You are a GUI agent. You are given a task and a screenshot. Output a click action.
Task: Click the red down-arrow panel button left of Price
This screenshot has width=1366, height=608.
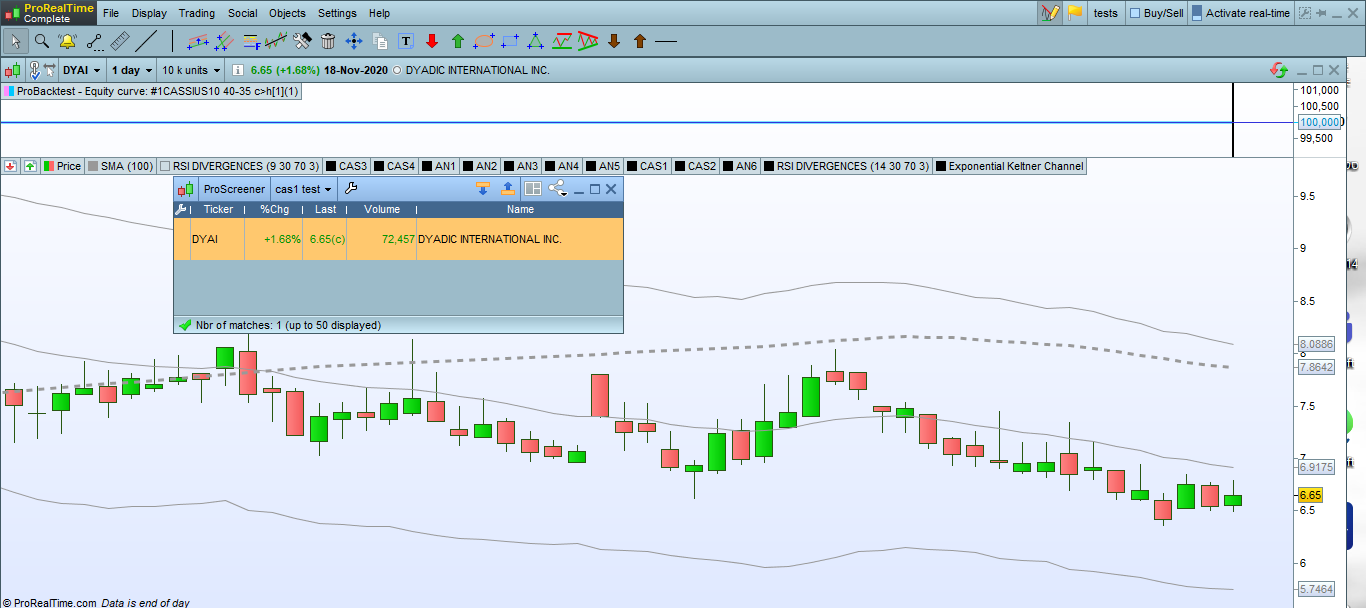point(11,166)
